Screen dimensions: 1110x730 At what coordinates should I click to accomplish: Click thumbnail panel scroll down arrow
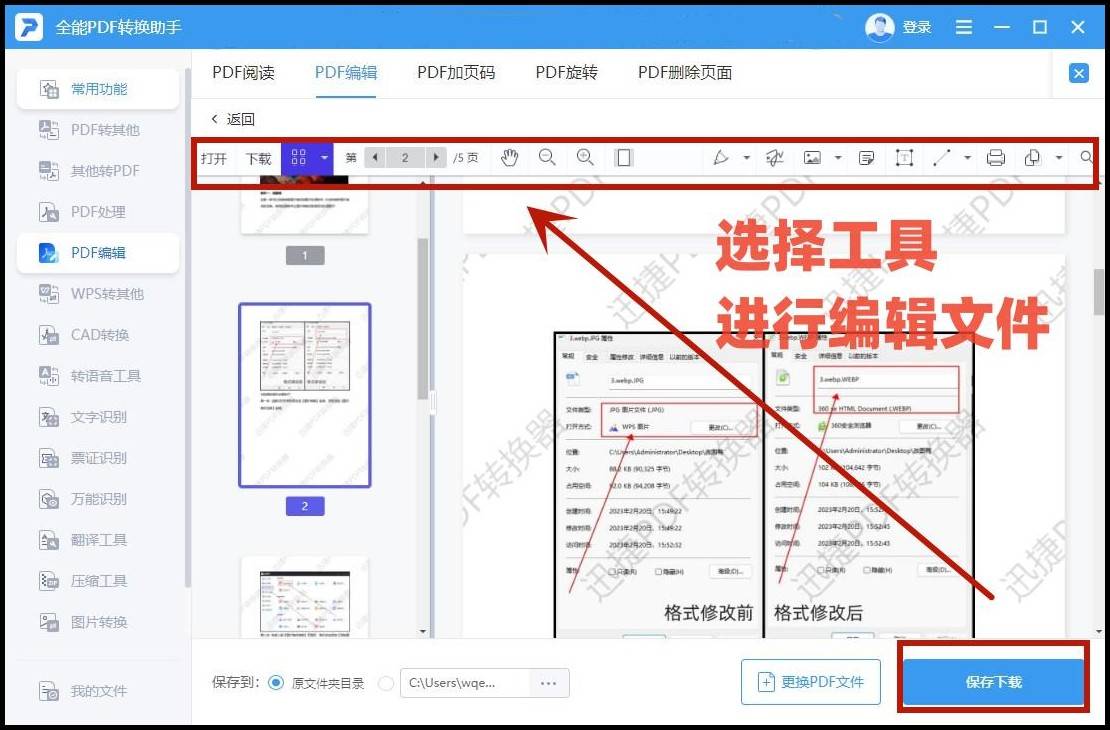click(x=423, y=632)
